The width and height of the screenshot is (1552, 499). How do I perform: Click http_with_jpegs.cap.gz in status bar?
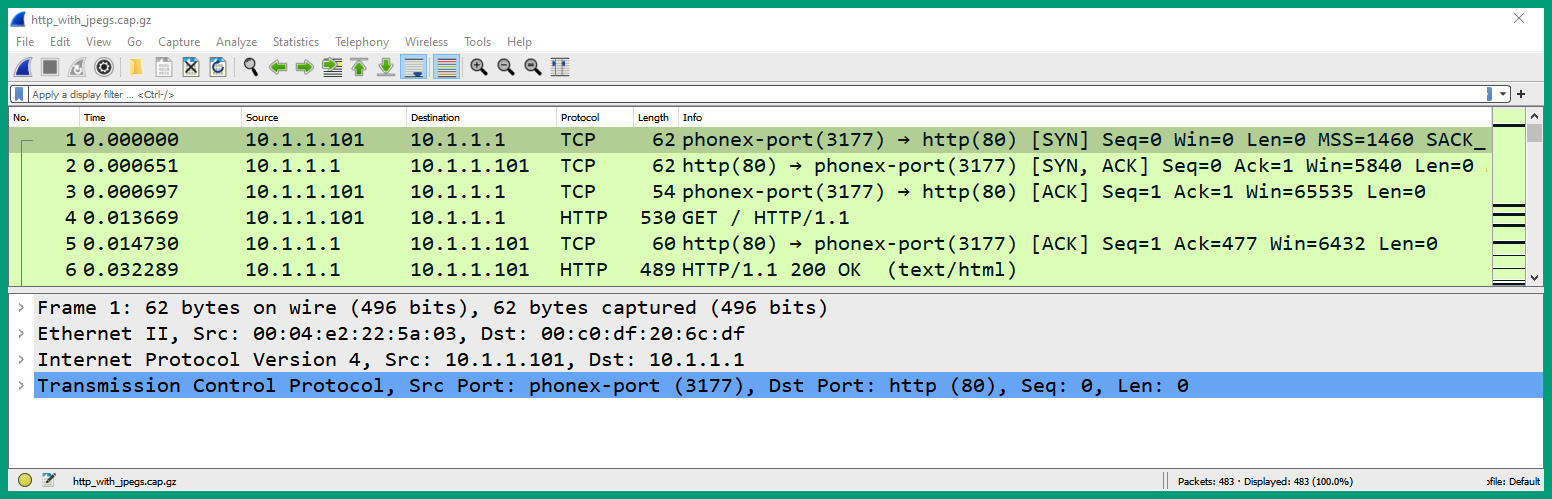(125, 481)
